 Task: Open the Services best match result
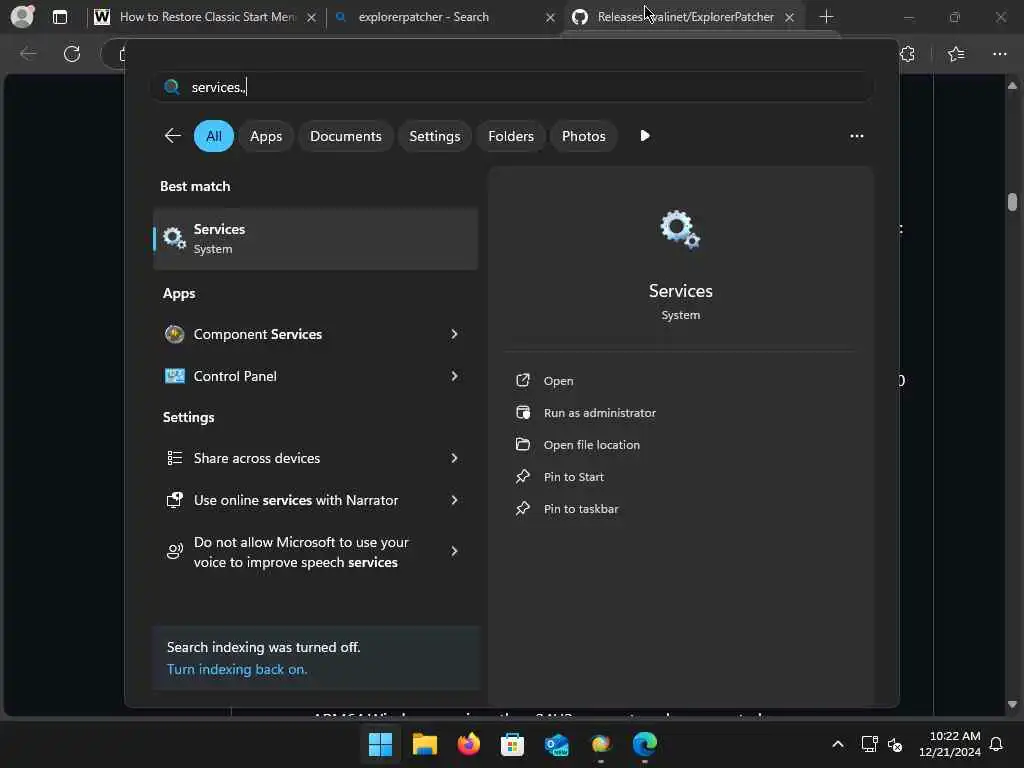[315, 238]
